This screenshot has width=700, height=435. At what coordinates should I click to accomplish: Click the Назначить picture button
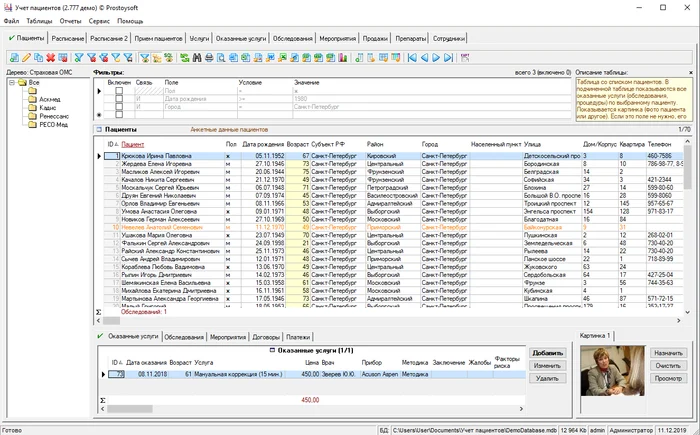coord(668,353)
